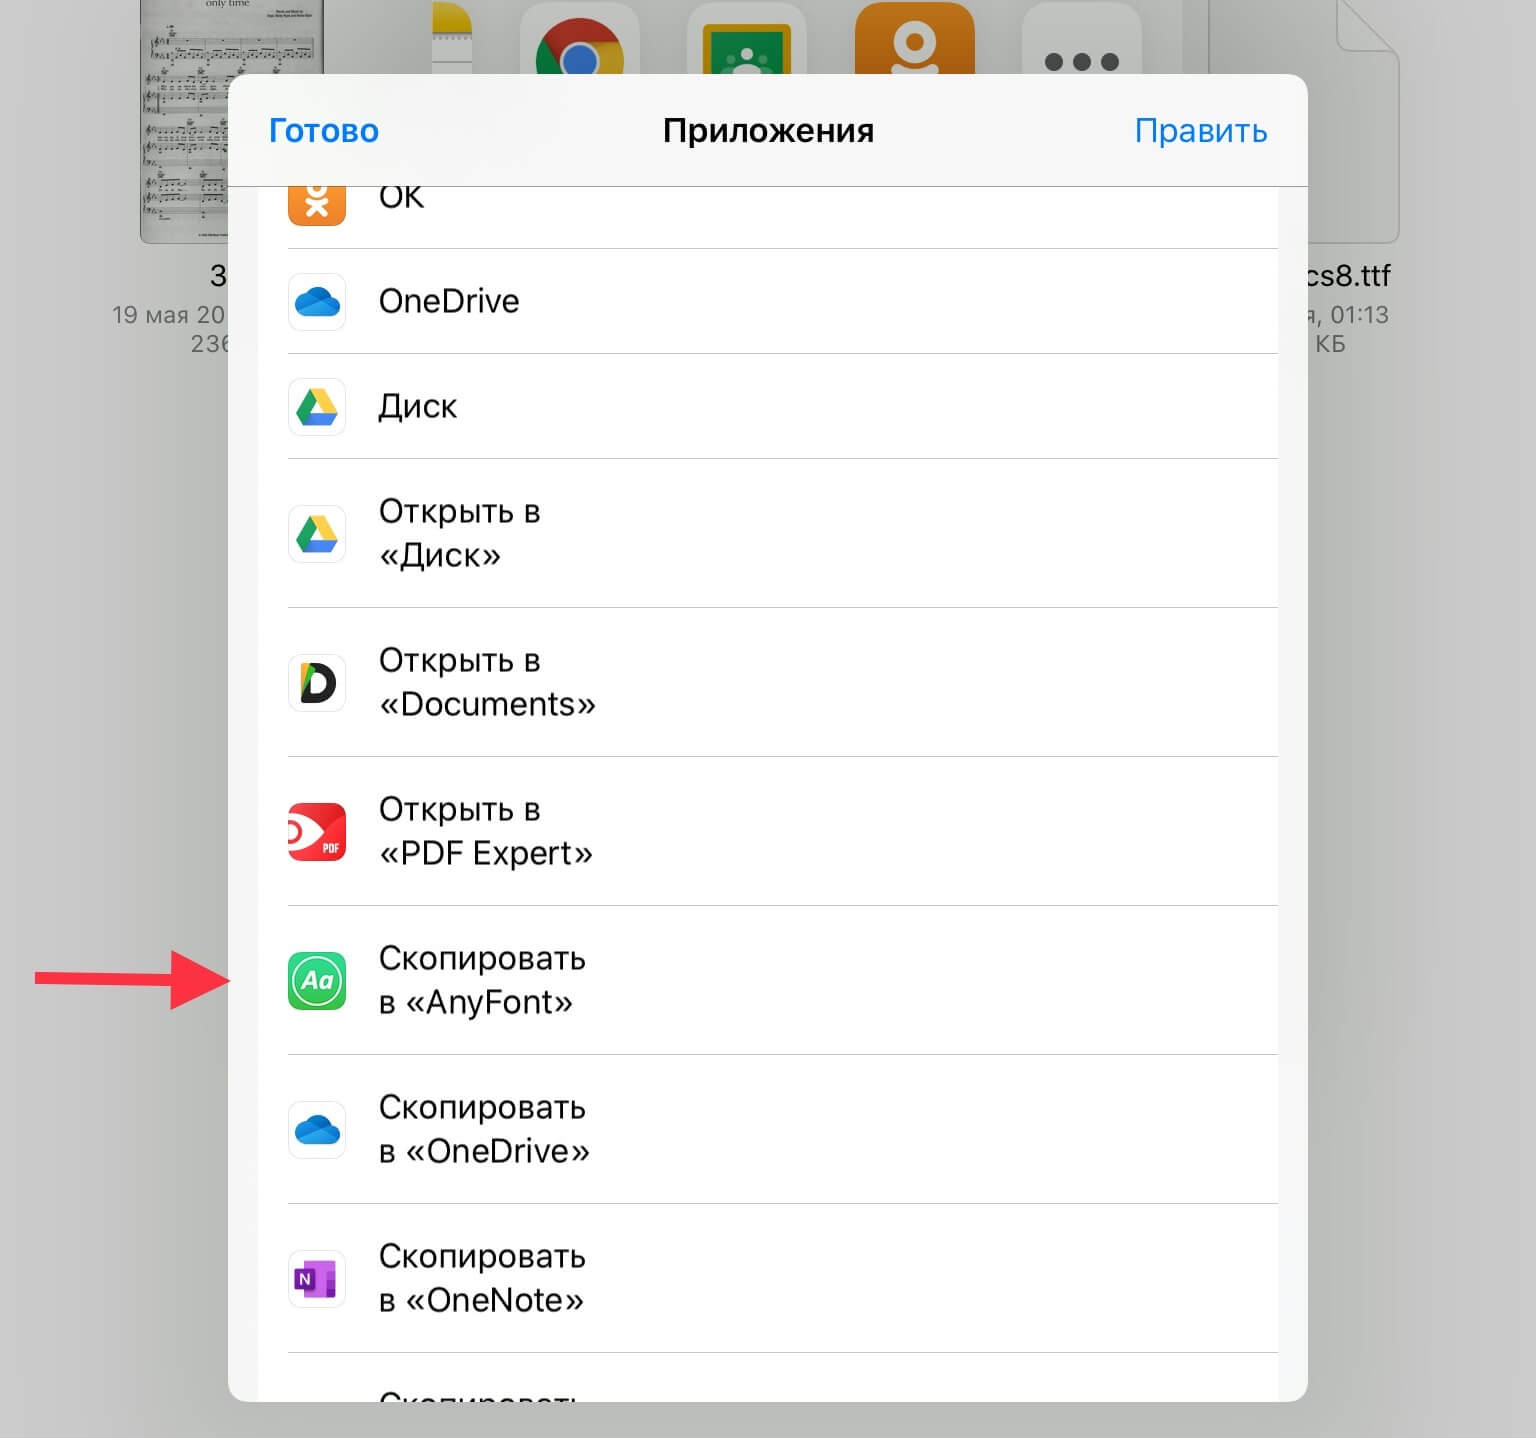Viewport: 1536px width, 1438px height.
Task: Choose Открыть в «Диск» entry
Action: [x=460, y=533]
